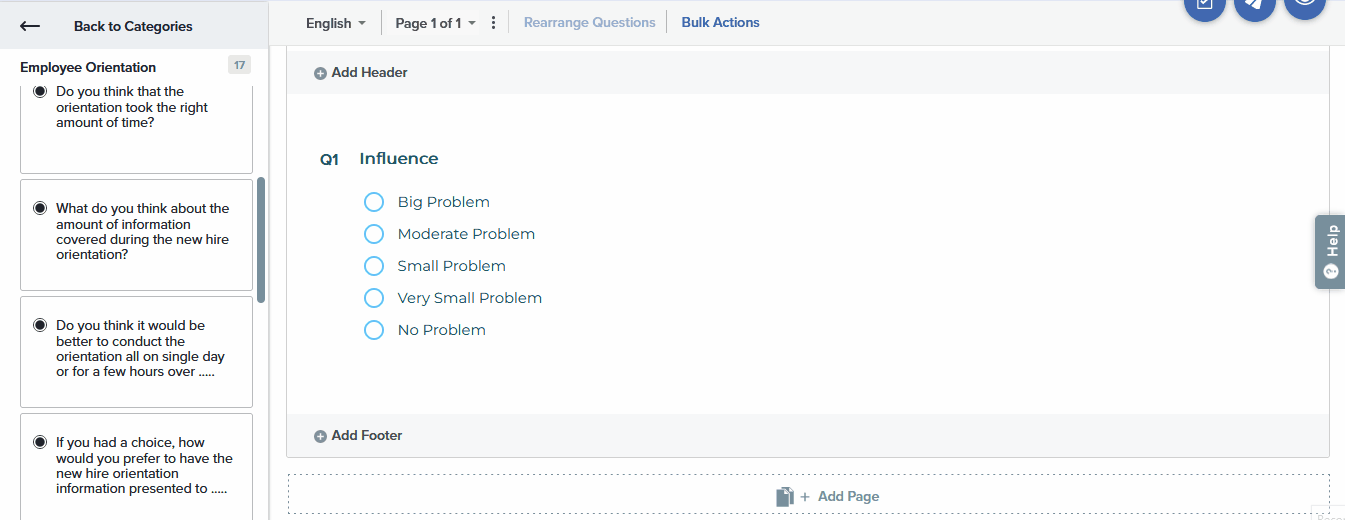Go Back to Categories
The width and height of the screenshot is (1345, 520).
click(x=133, y=26)
